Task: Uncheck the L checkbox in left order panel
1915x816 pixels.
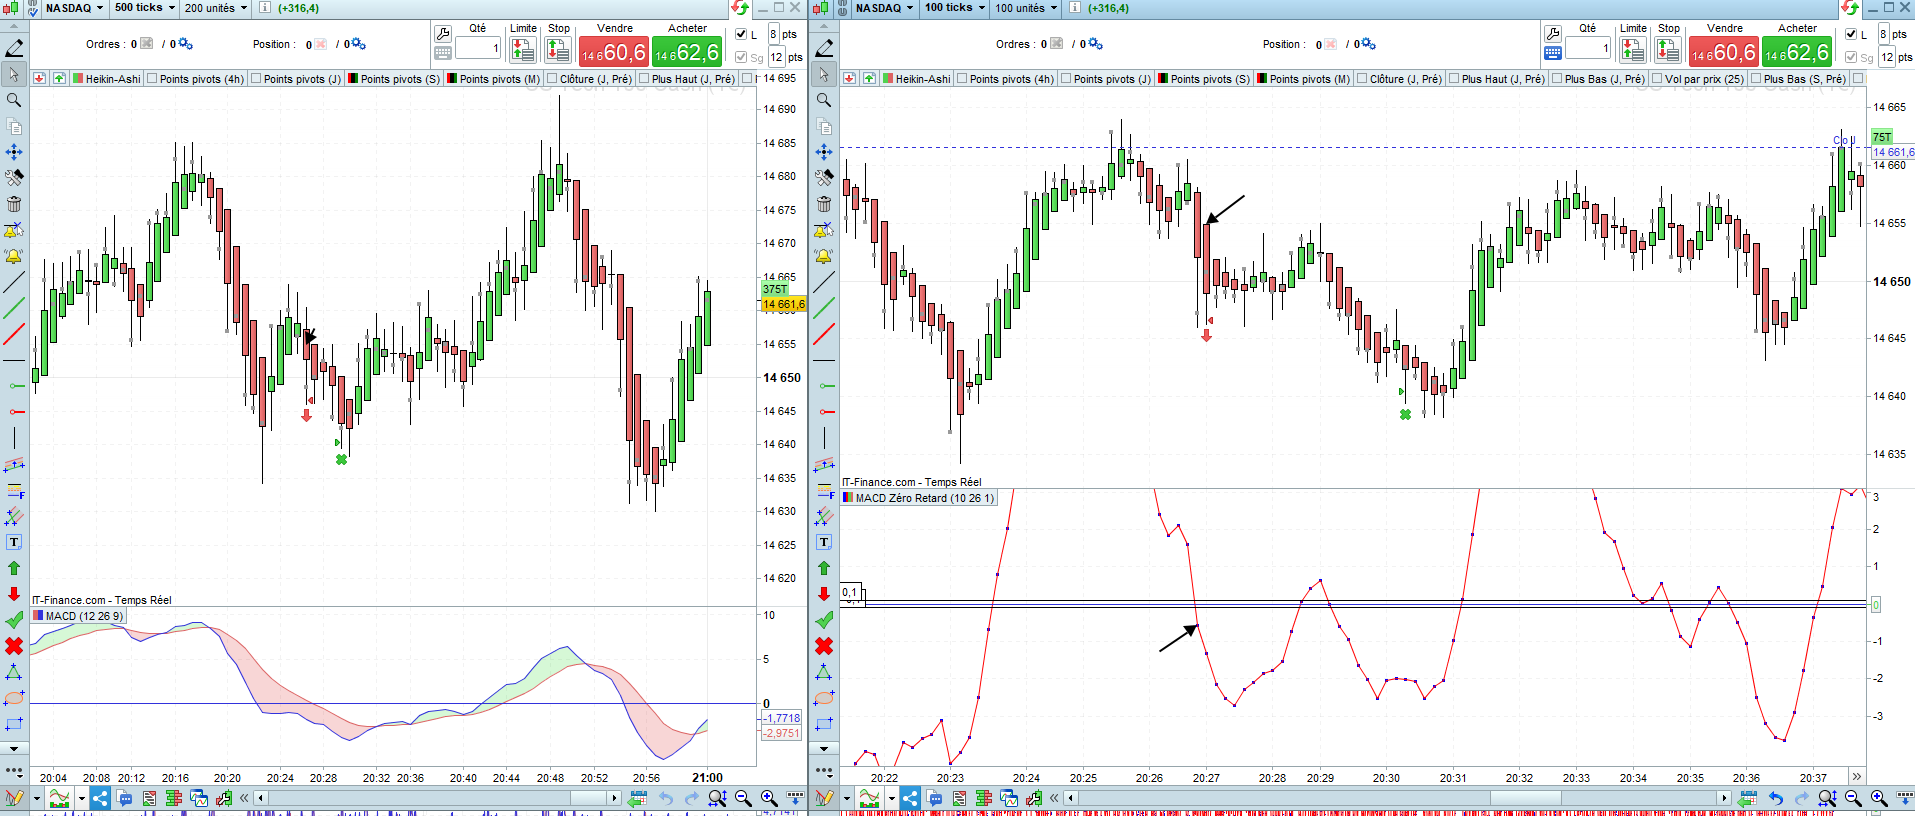Action: coord(741,34)
